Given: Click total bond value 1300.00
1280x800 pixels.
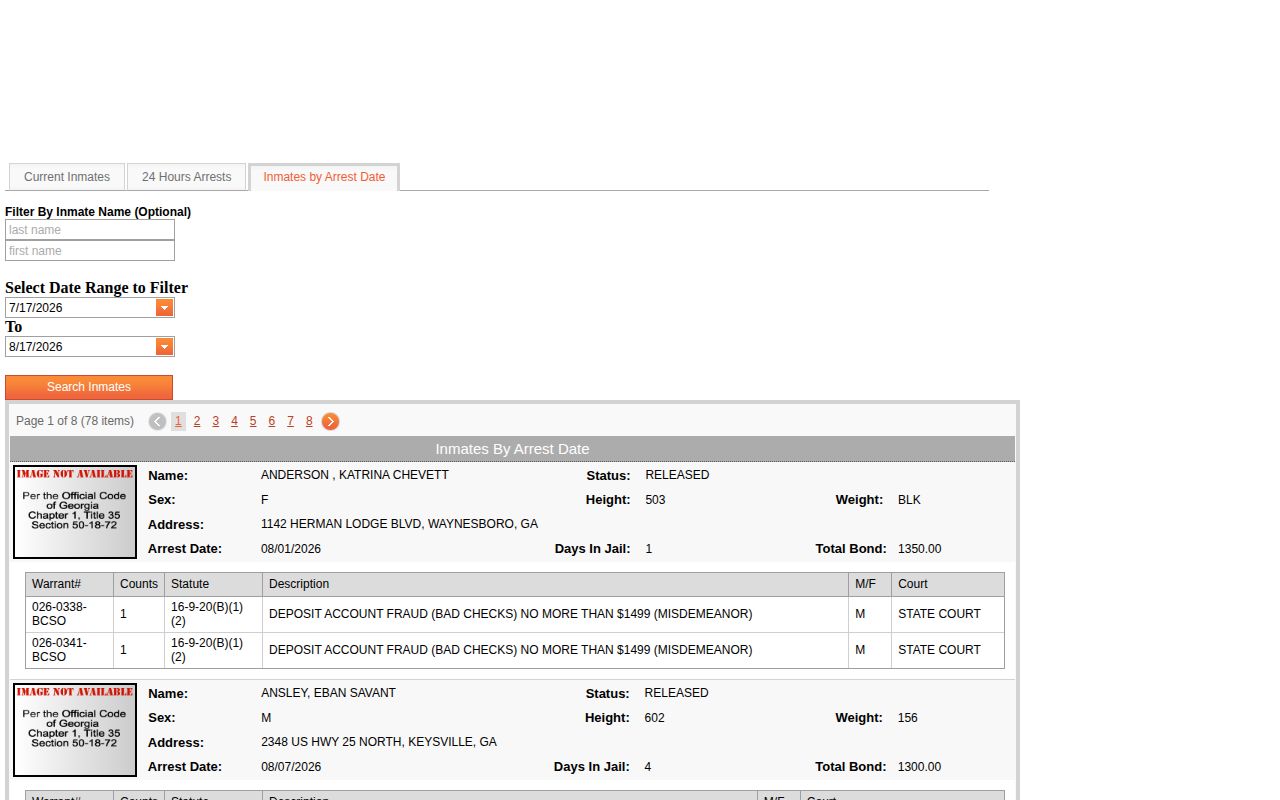Looking at the screenshot, I should (919, 767).
